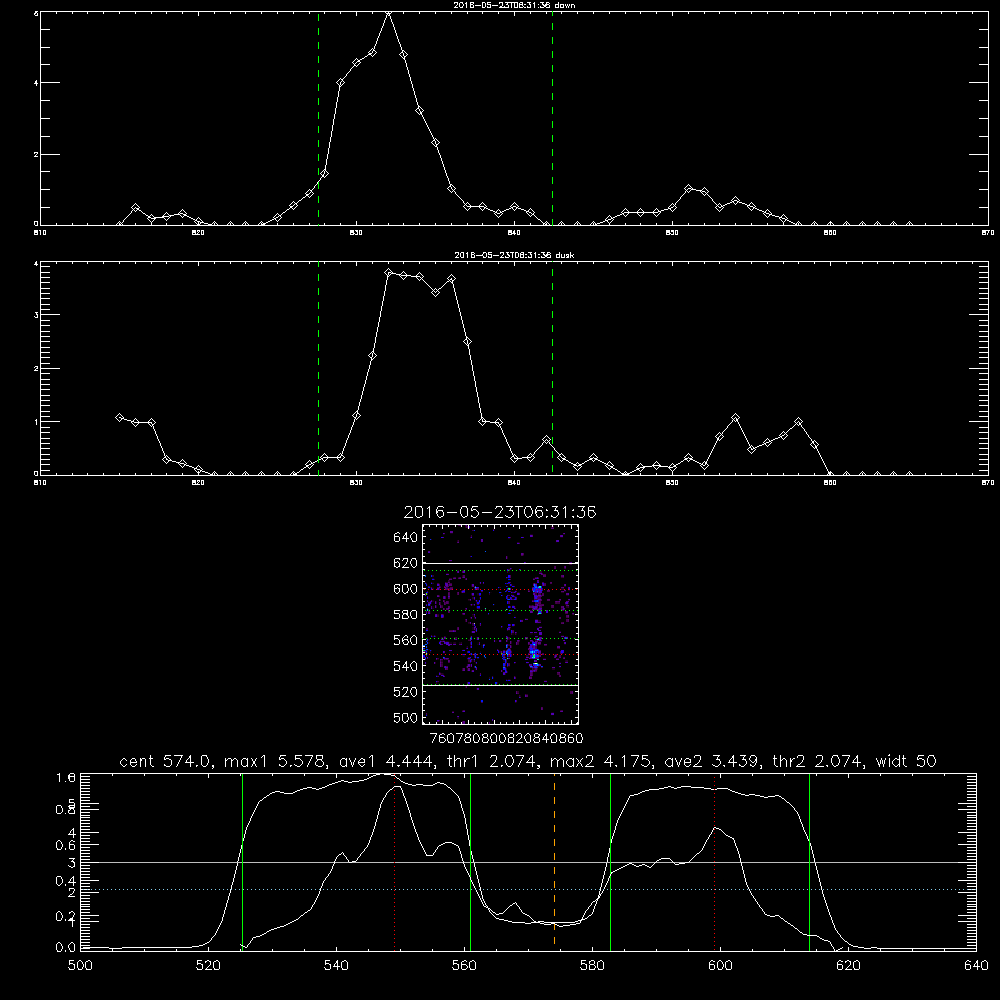Click the '500' x-axis label of bottom plot

coord(80,966)
